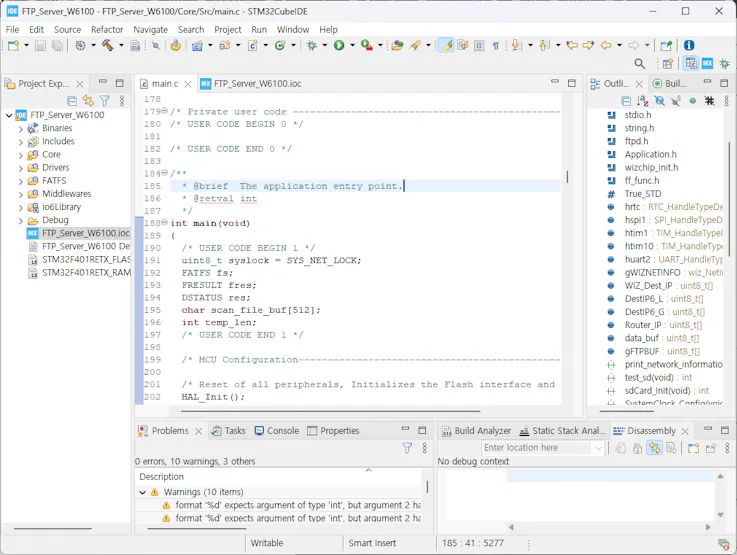The height and width of the screenshot is (555, 737).
Task: Switch to the Static Stack Analyzer tab
Action: [562, 431]
